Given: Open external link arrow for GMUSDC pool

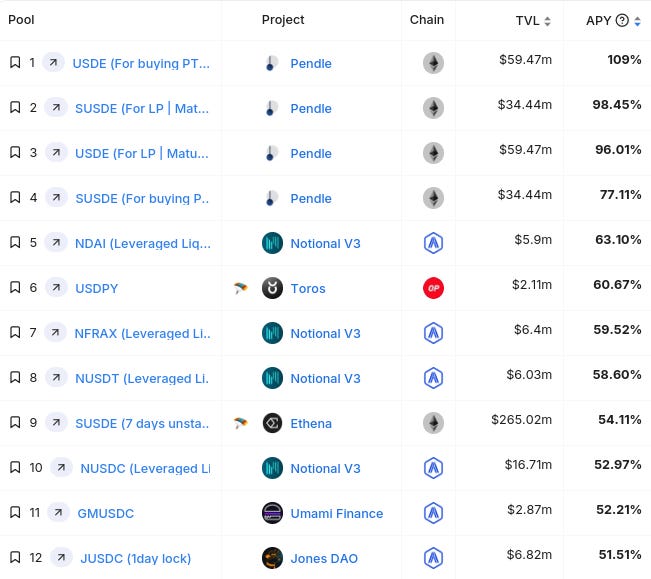Looking at the screenshot, I should pyautogui.click(x=59, y=512).
